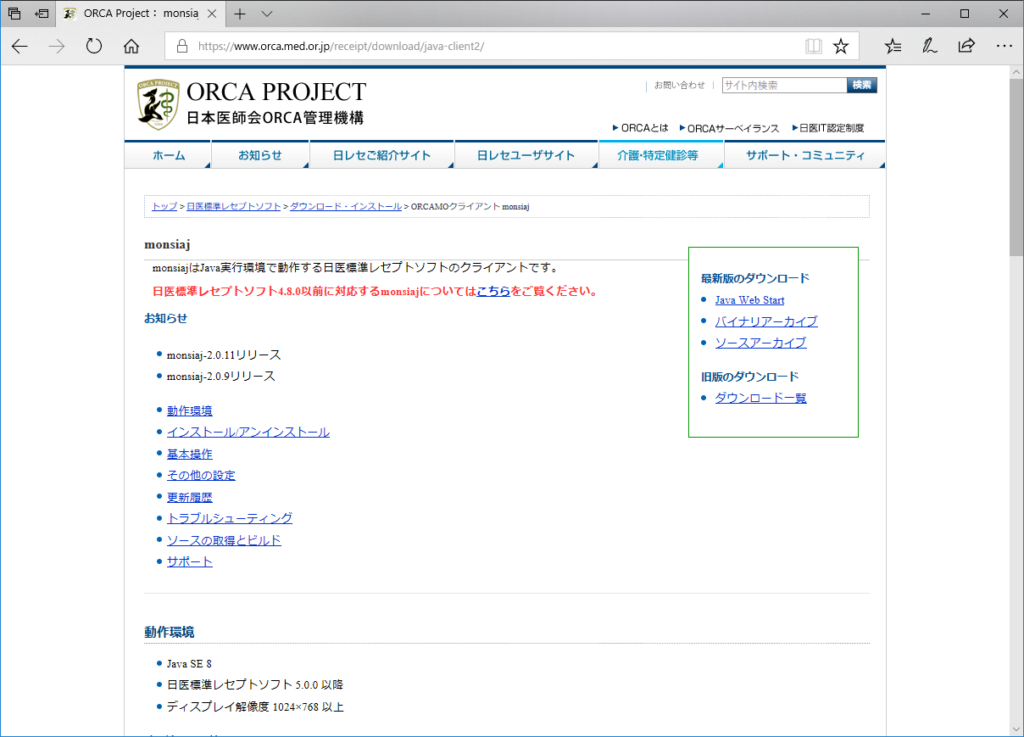Screen dimensions: 1024x737
Task: Open the インストール/アンインストール link
Action: click(248, 432)
